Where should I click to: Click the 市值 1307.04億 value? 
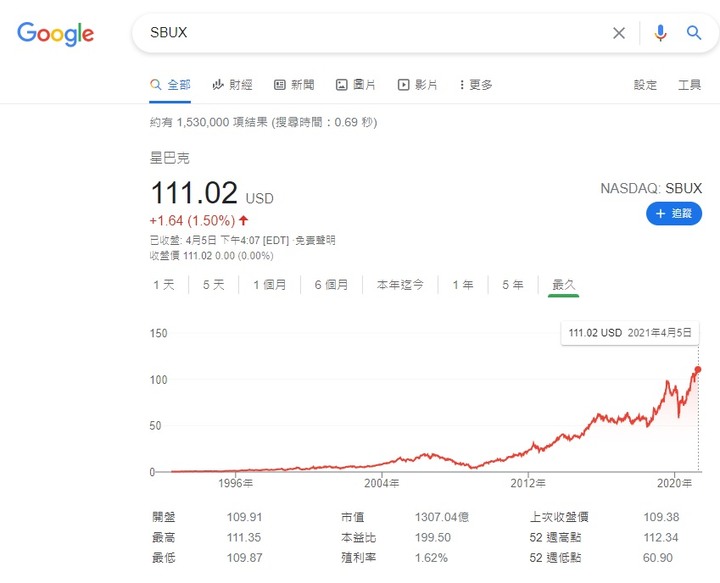click(x=442, y=517)
